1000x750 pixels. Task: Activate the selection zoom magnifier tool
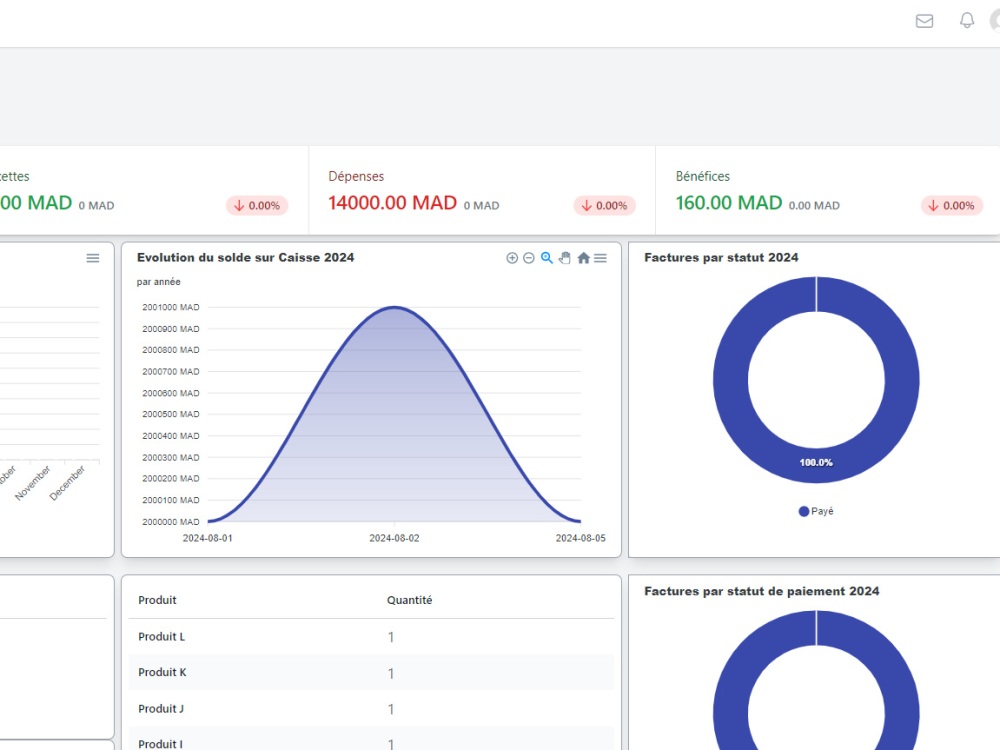(x=547, y=258)
